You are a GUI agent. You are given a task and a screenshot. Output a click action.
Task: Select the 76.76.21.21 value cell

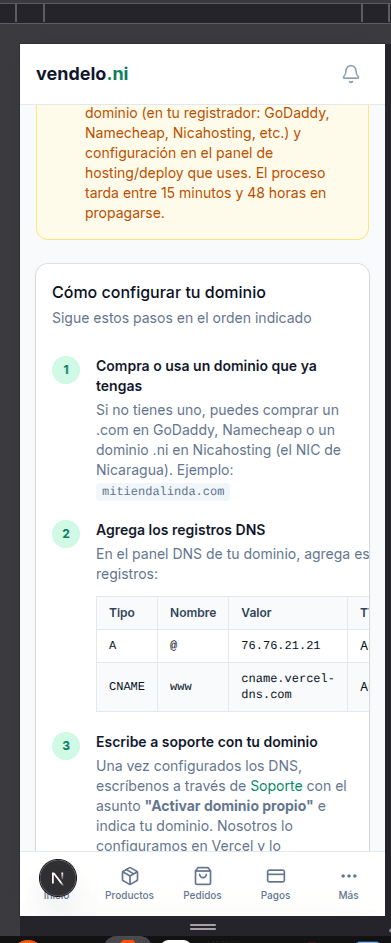click(288, 646)
